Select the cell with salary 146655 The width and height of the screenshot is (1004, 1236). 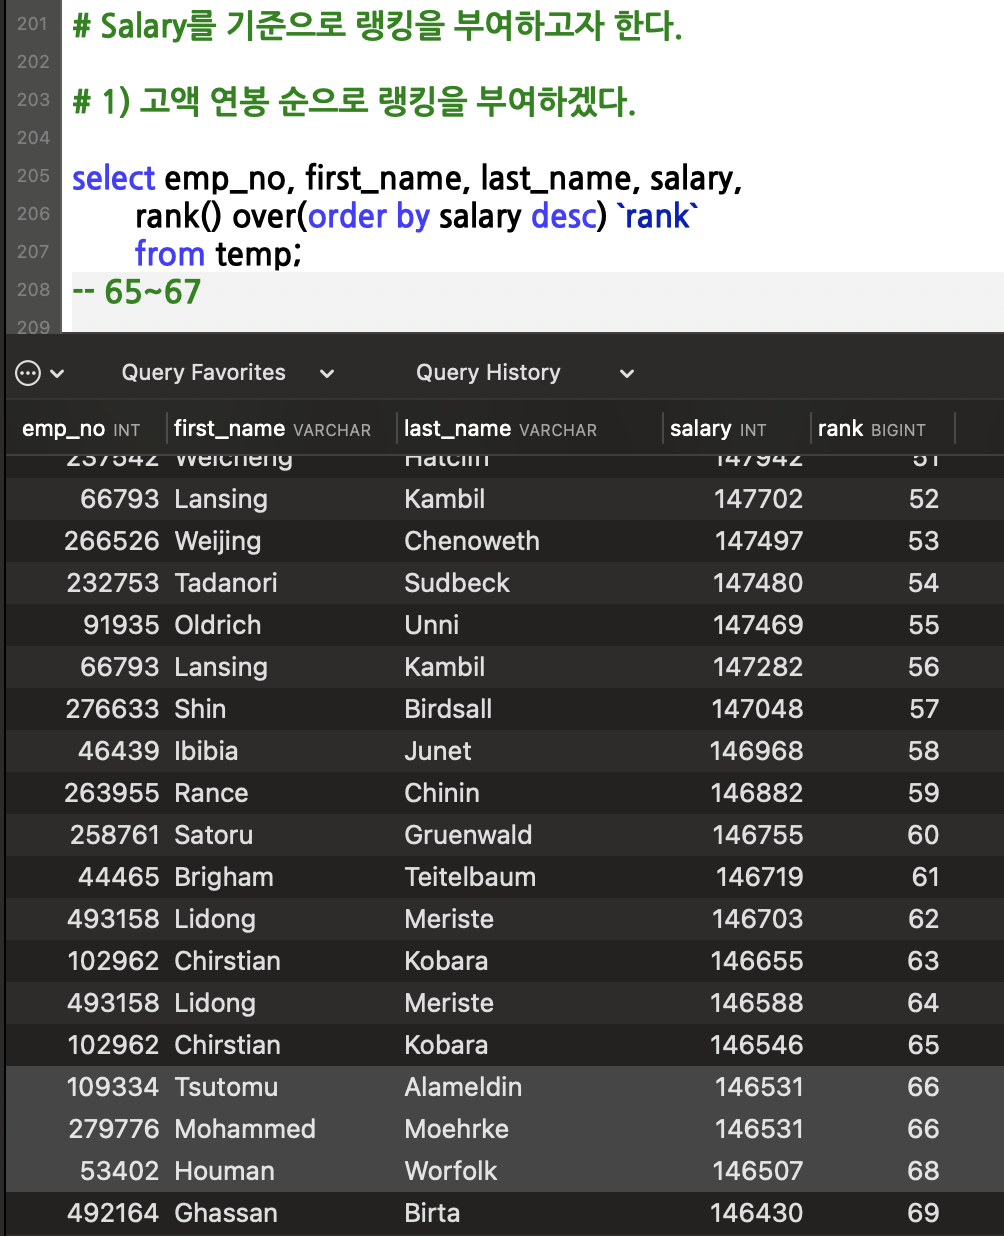[x=757, y=961]
